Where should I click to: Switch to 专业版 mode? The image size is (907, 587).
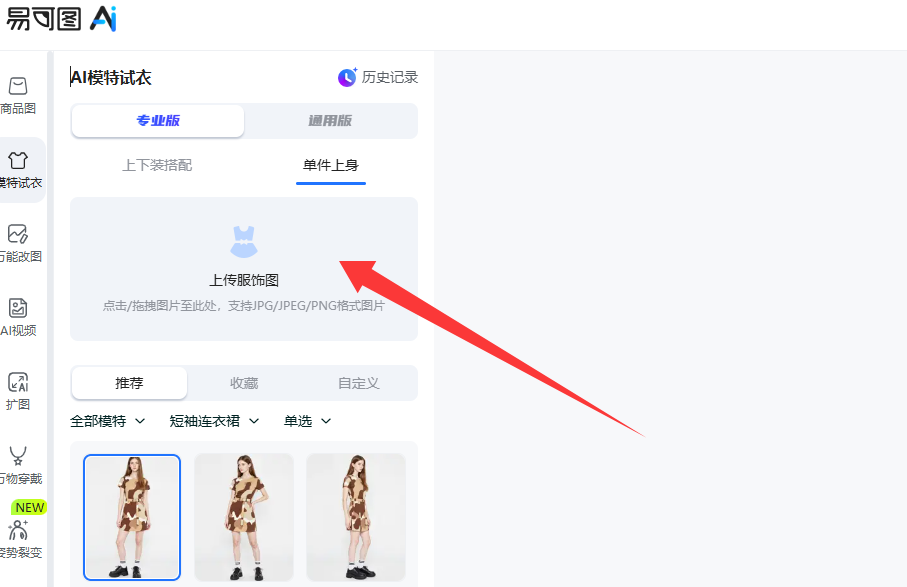[x=158, y=121]
